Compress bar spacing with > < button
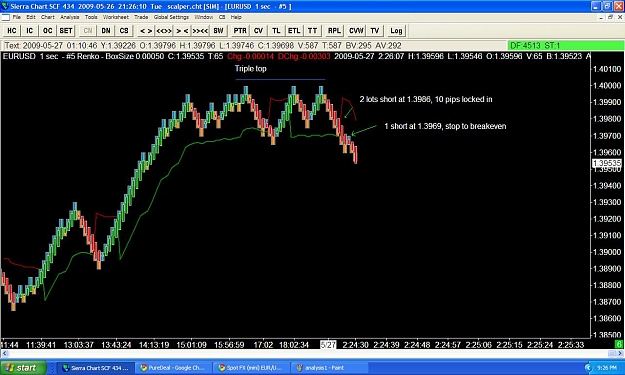 click(182, 31)
